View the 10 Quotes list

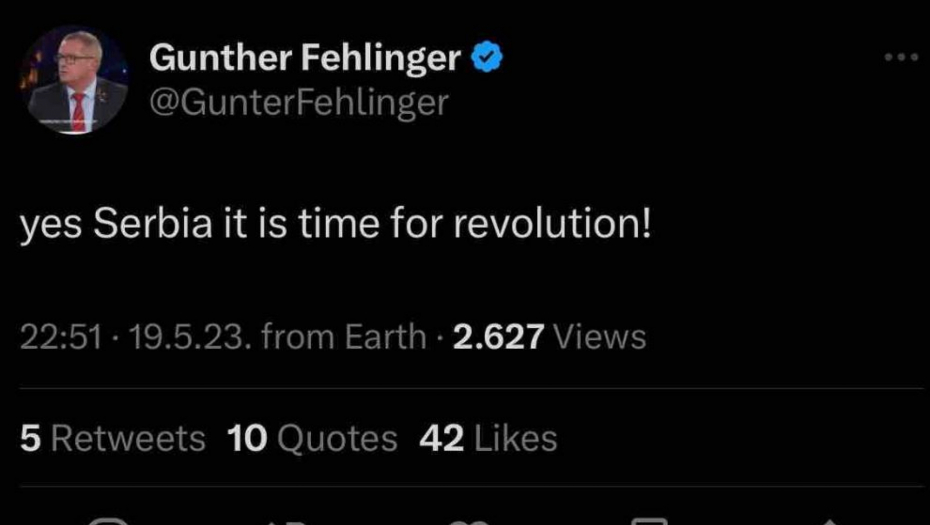coord(312,438)
